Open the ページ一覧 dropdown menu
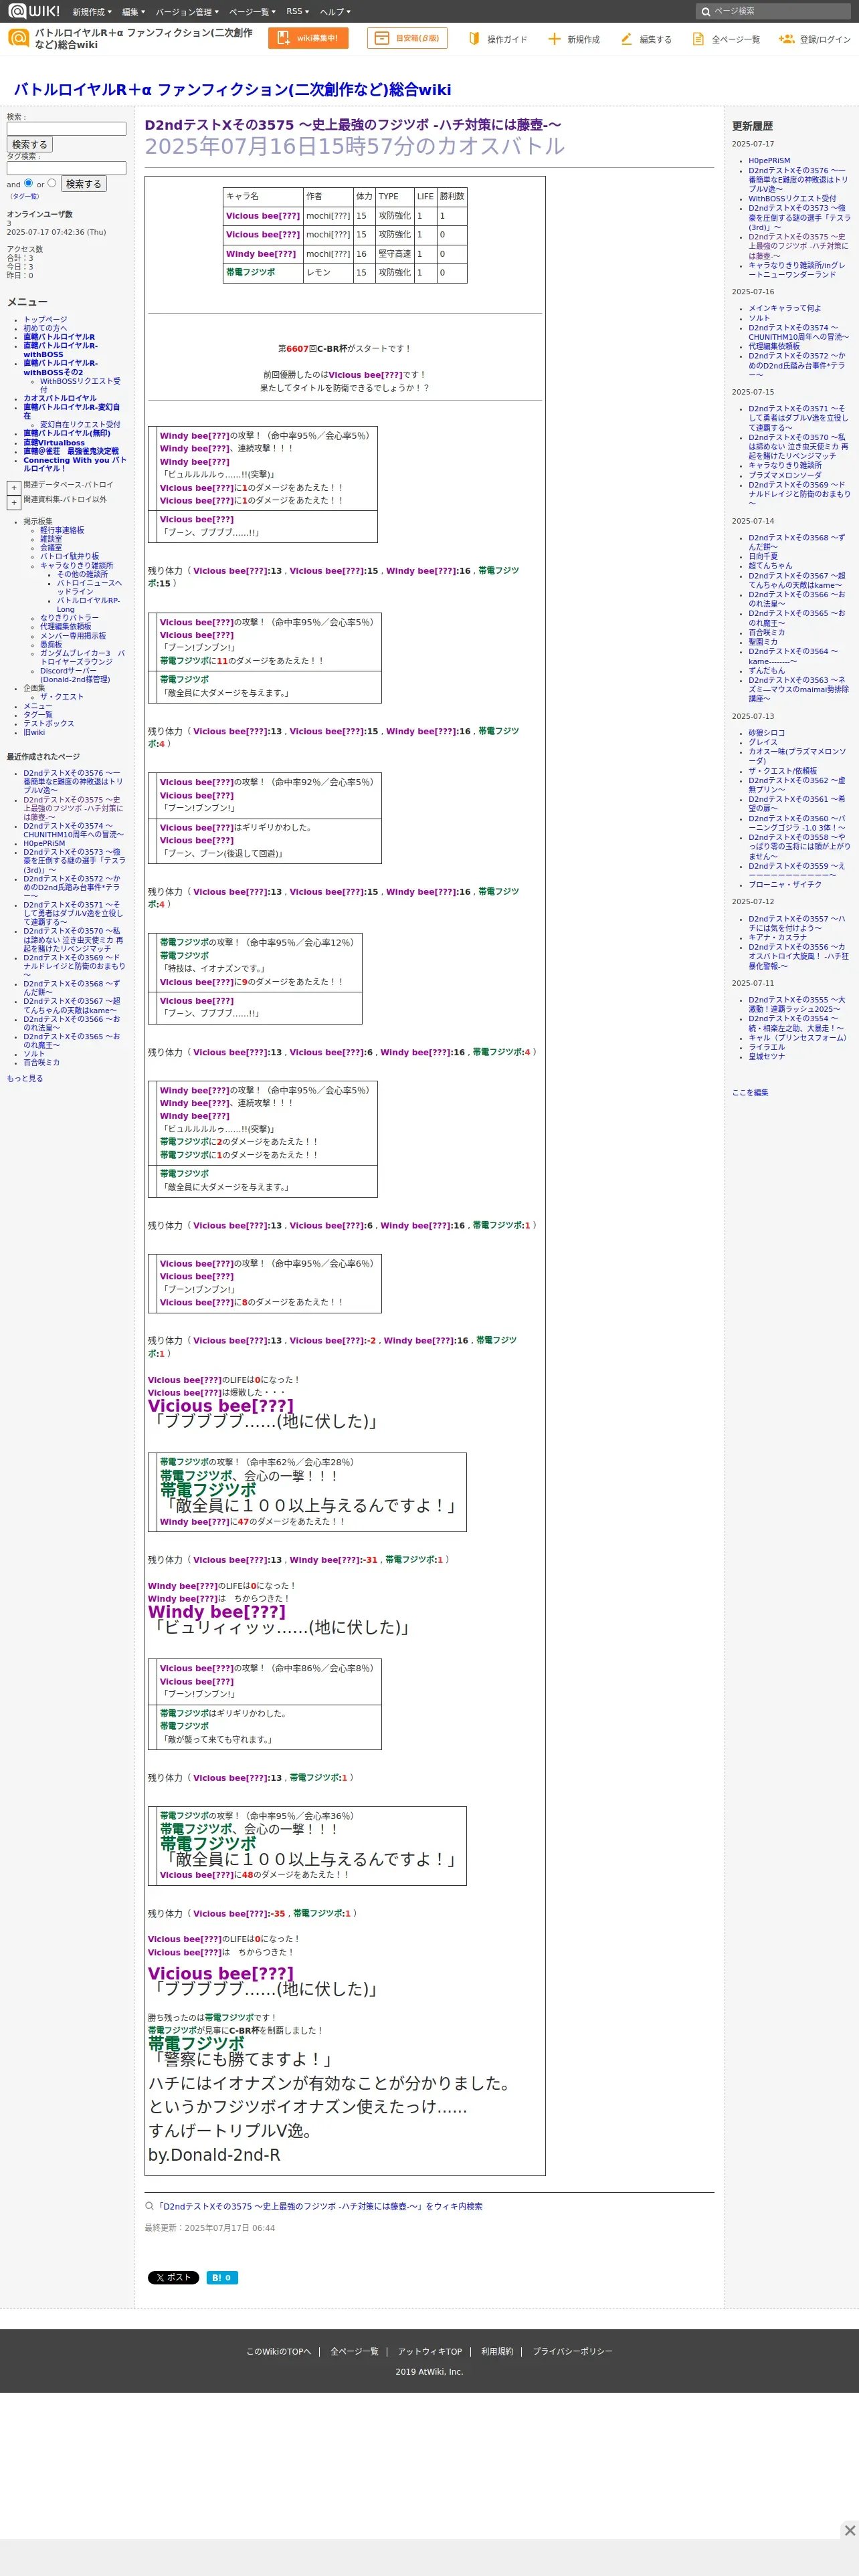The image size is (859, 2576). pos(252,12)
